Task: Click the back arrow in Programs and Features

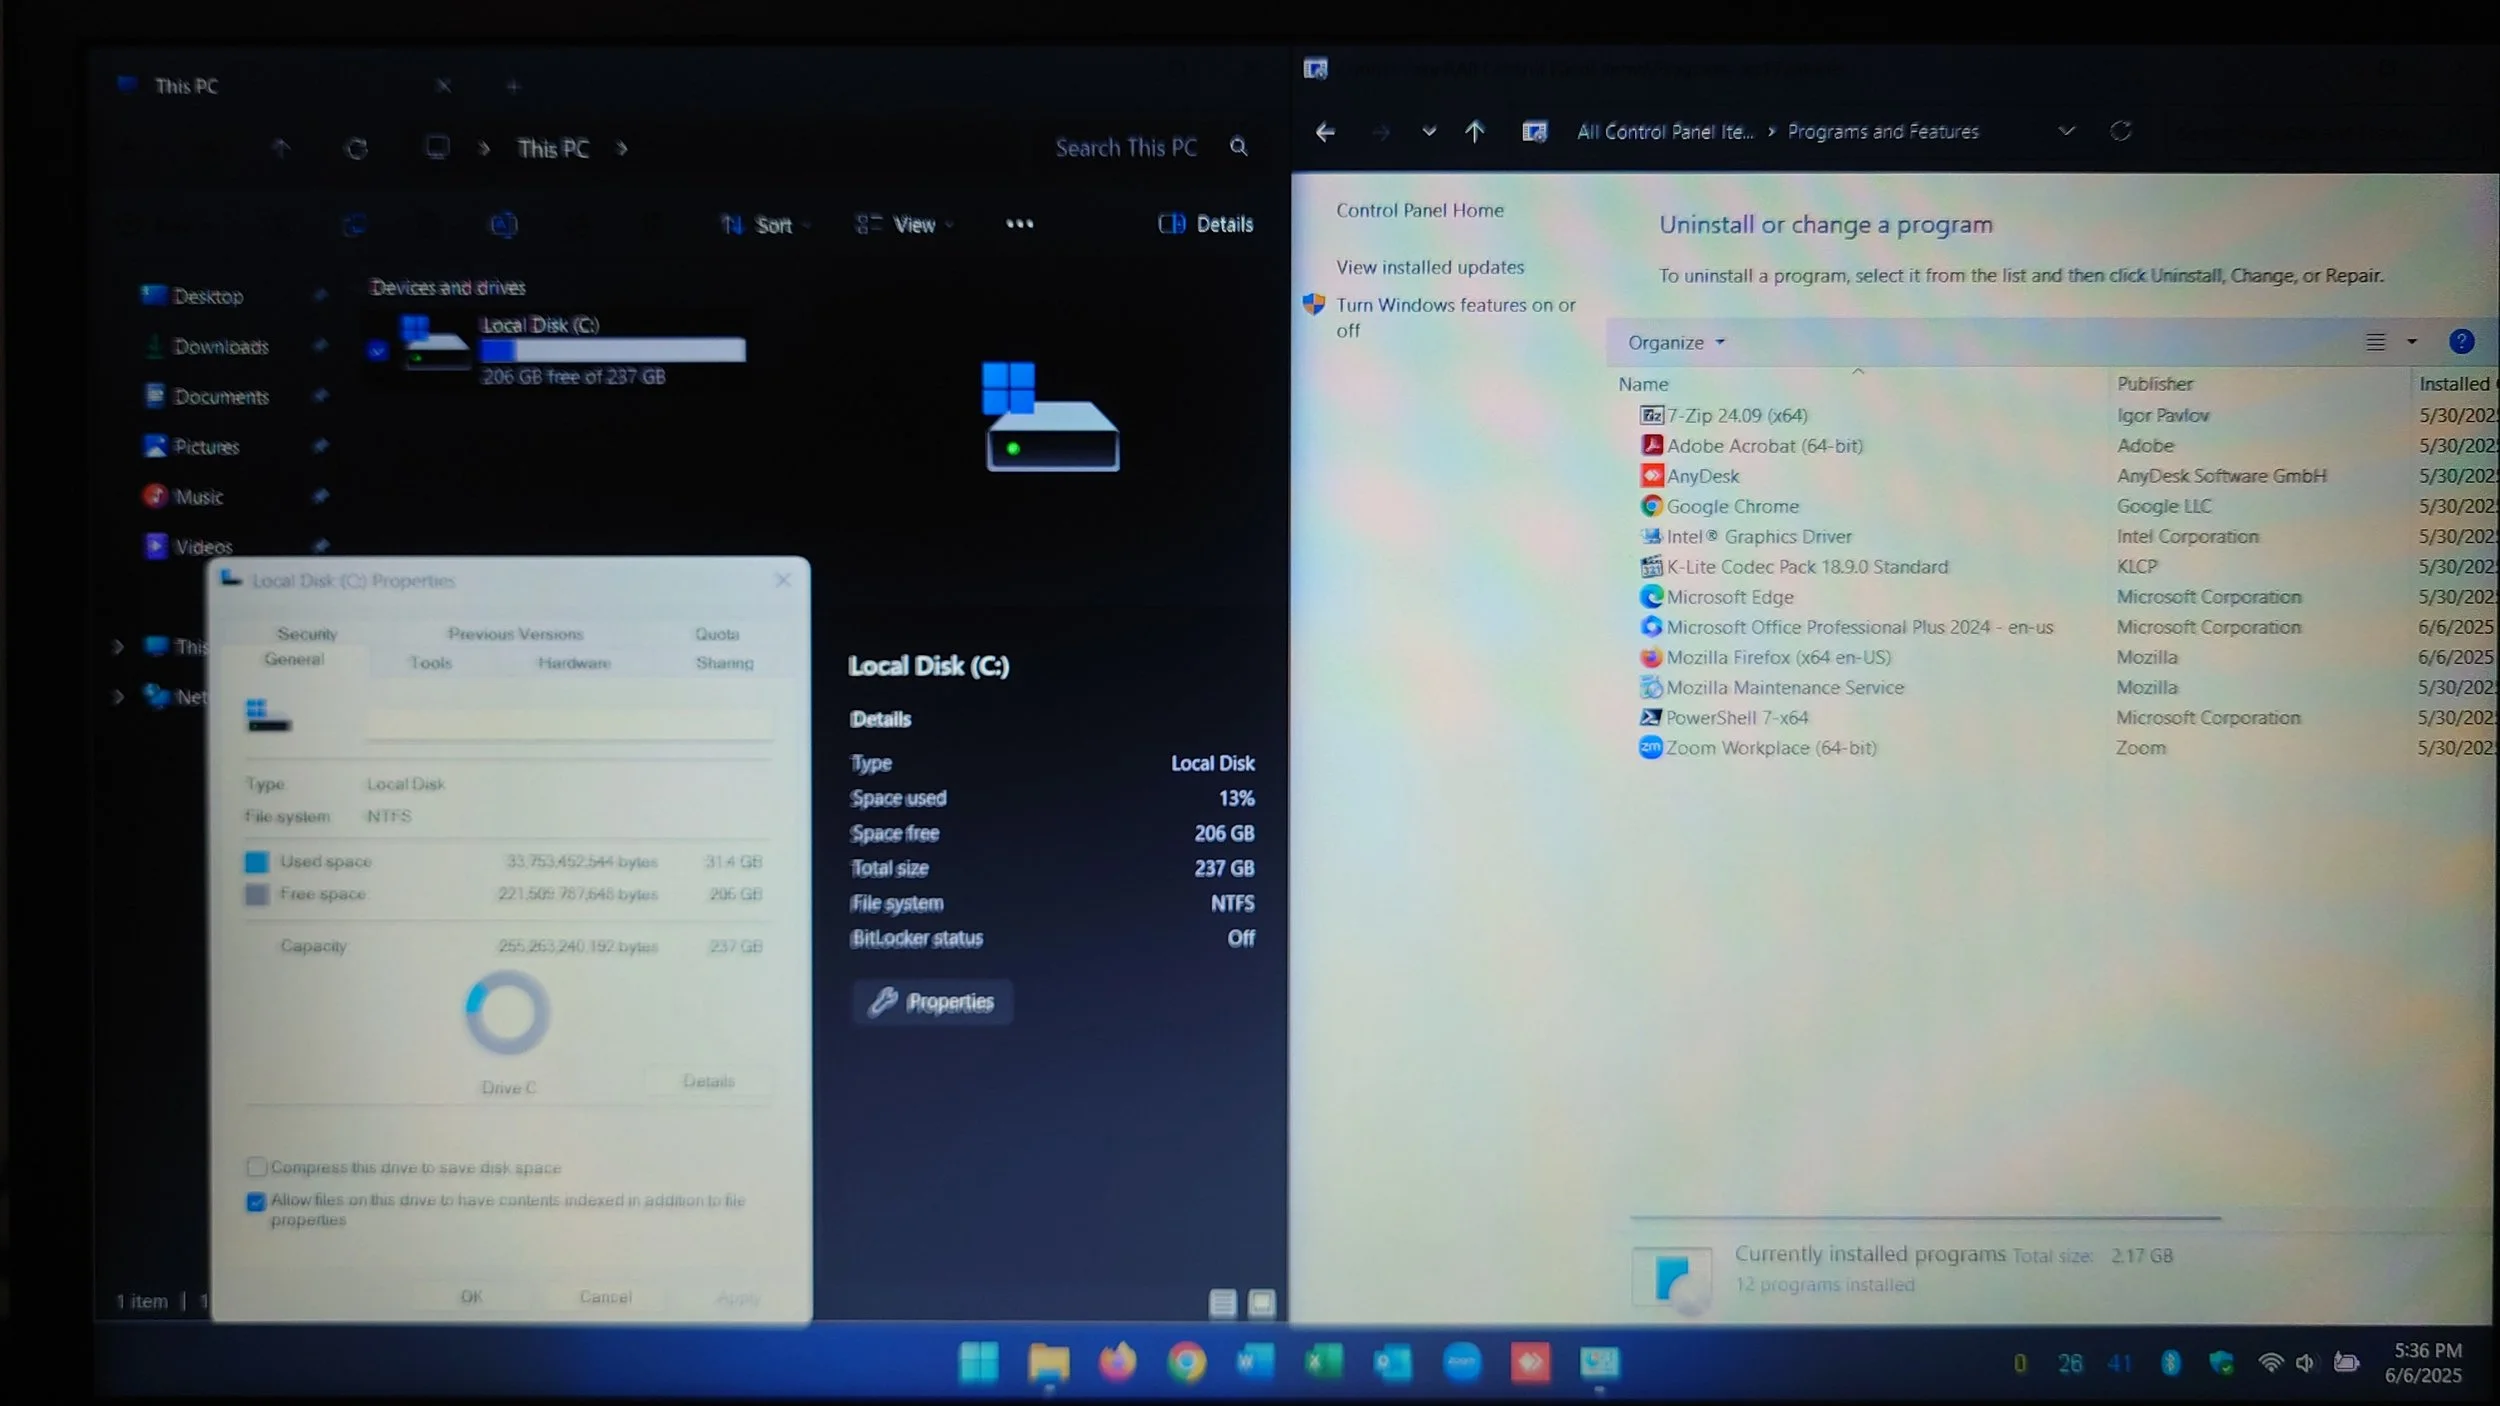Action: tap(1325, 131)
